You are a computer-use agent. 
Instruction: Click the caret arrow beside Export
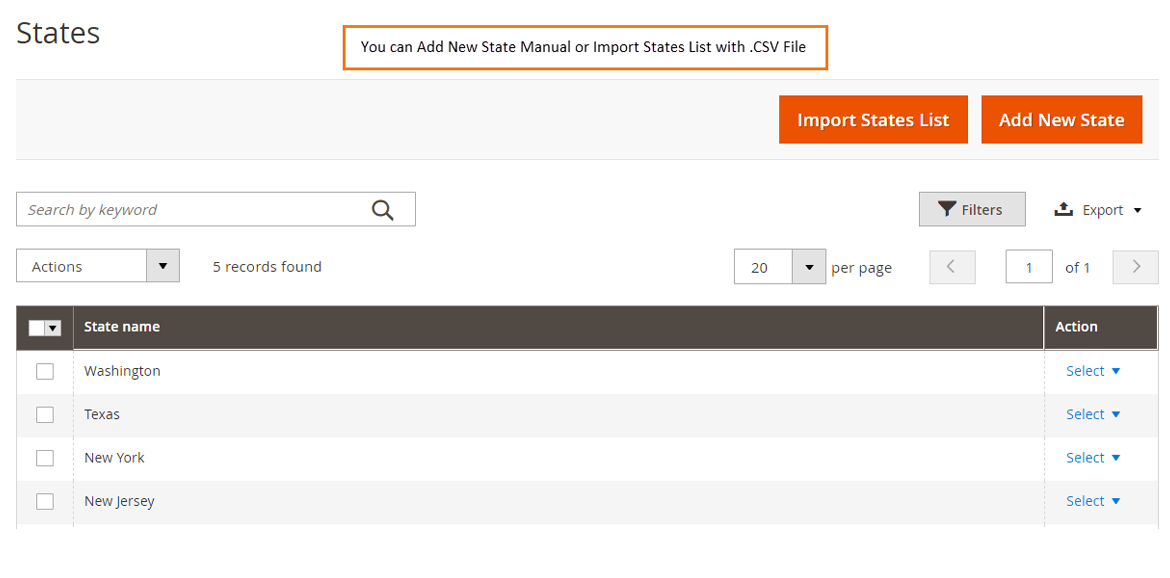1137,210
